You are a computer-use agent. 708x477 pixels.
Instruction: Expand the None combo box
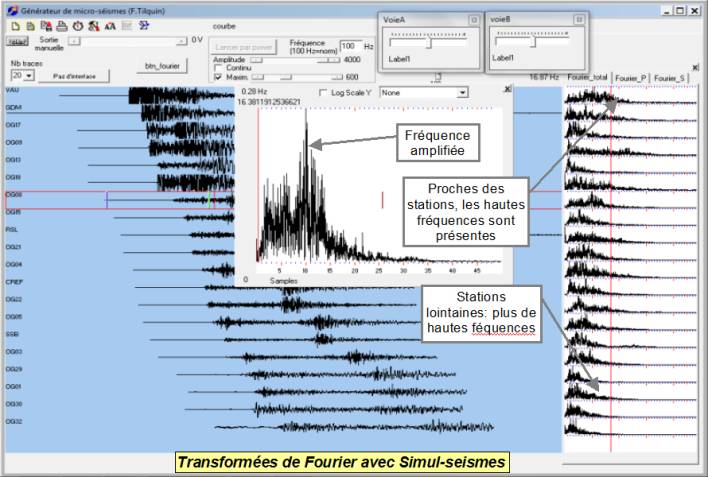coord(462,92)
